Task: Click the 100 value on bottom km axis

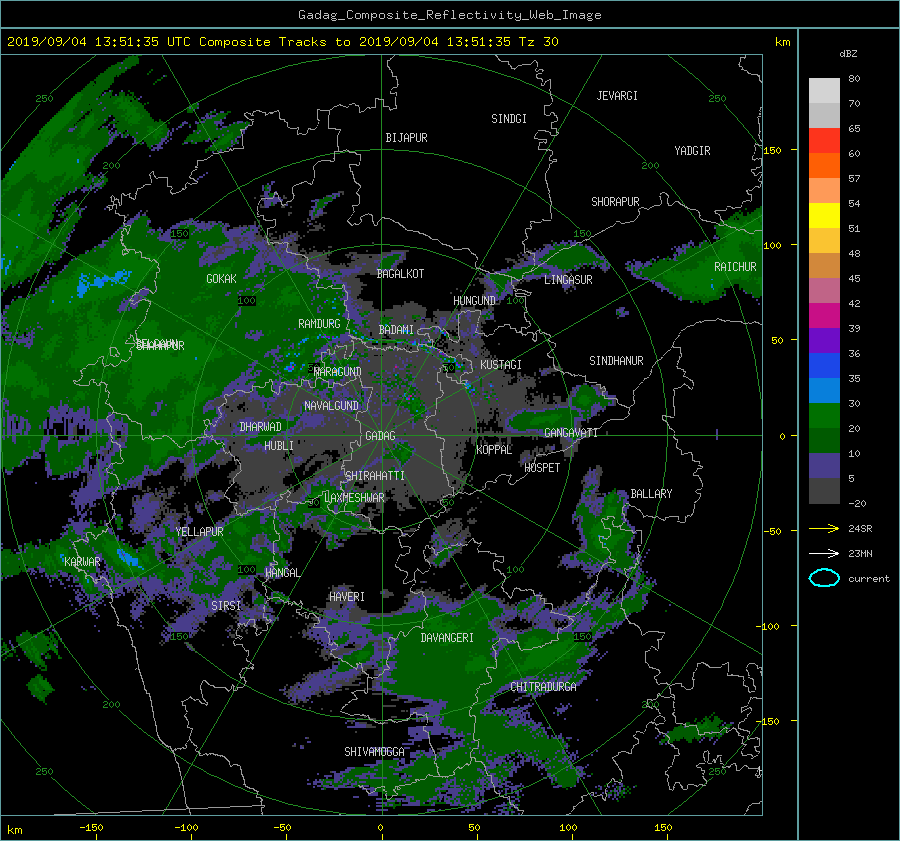Action: click(568, 827)
